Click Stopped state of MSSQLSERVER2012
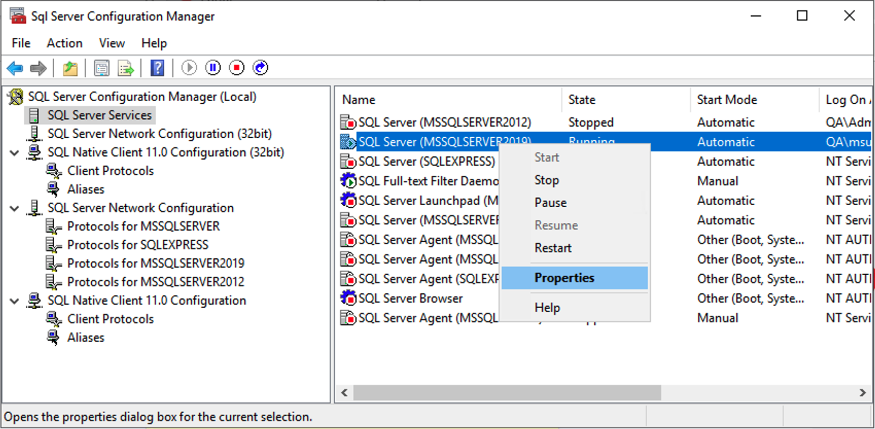875x429 pixels. [590, 122]
